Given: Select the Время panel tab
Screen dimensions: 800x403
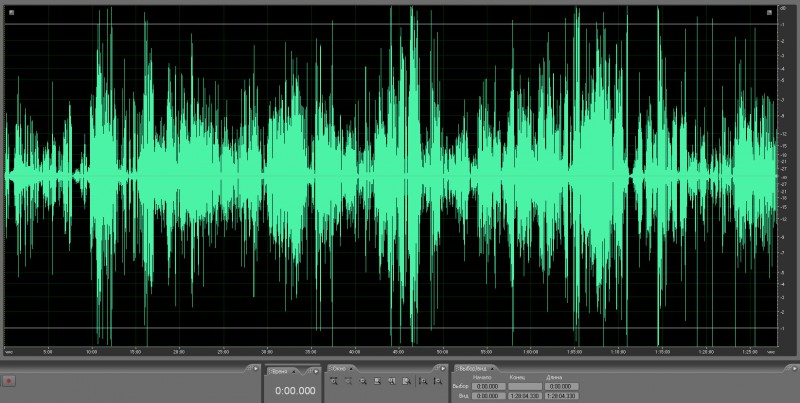Looking at the screenshot, I should point(279,371).
